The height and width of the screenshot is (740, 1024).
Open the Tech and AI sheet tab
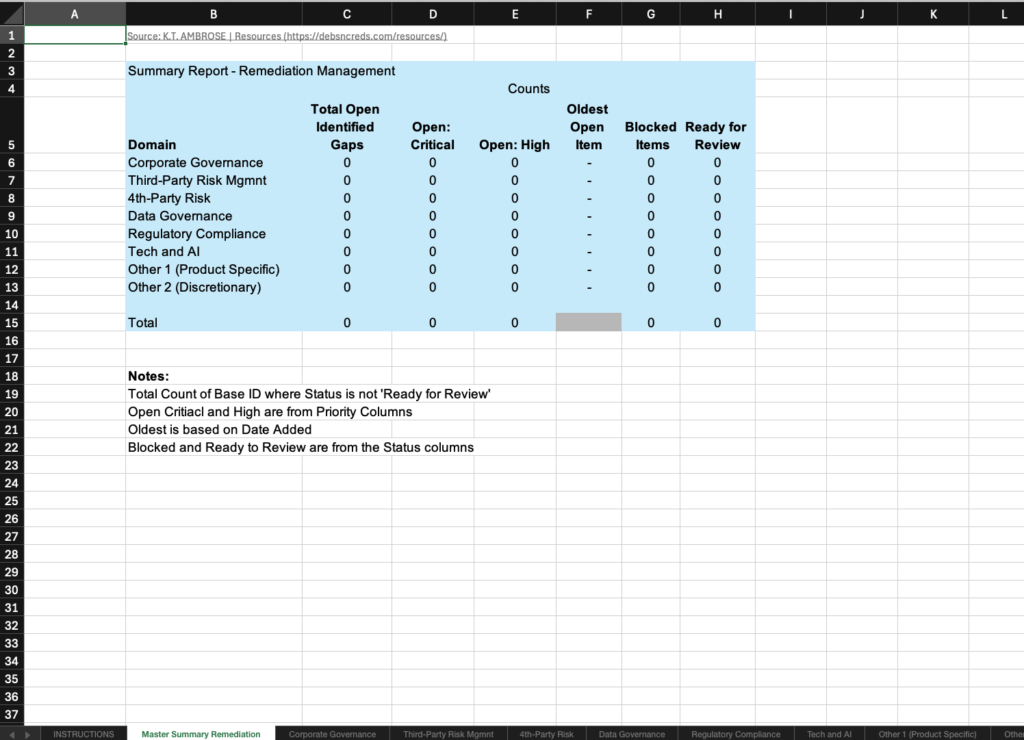(829, 734)
